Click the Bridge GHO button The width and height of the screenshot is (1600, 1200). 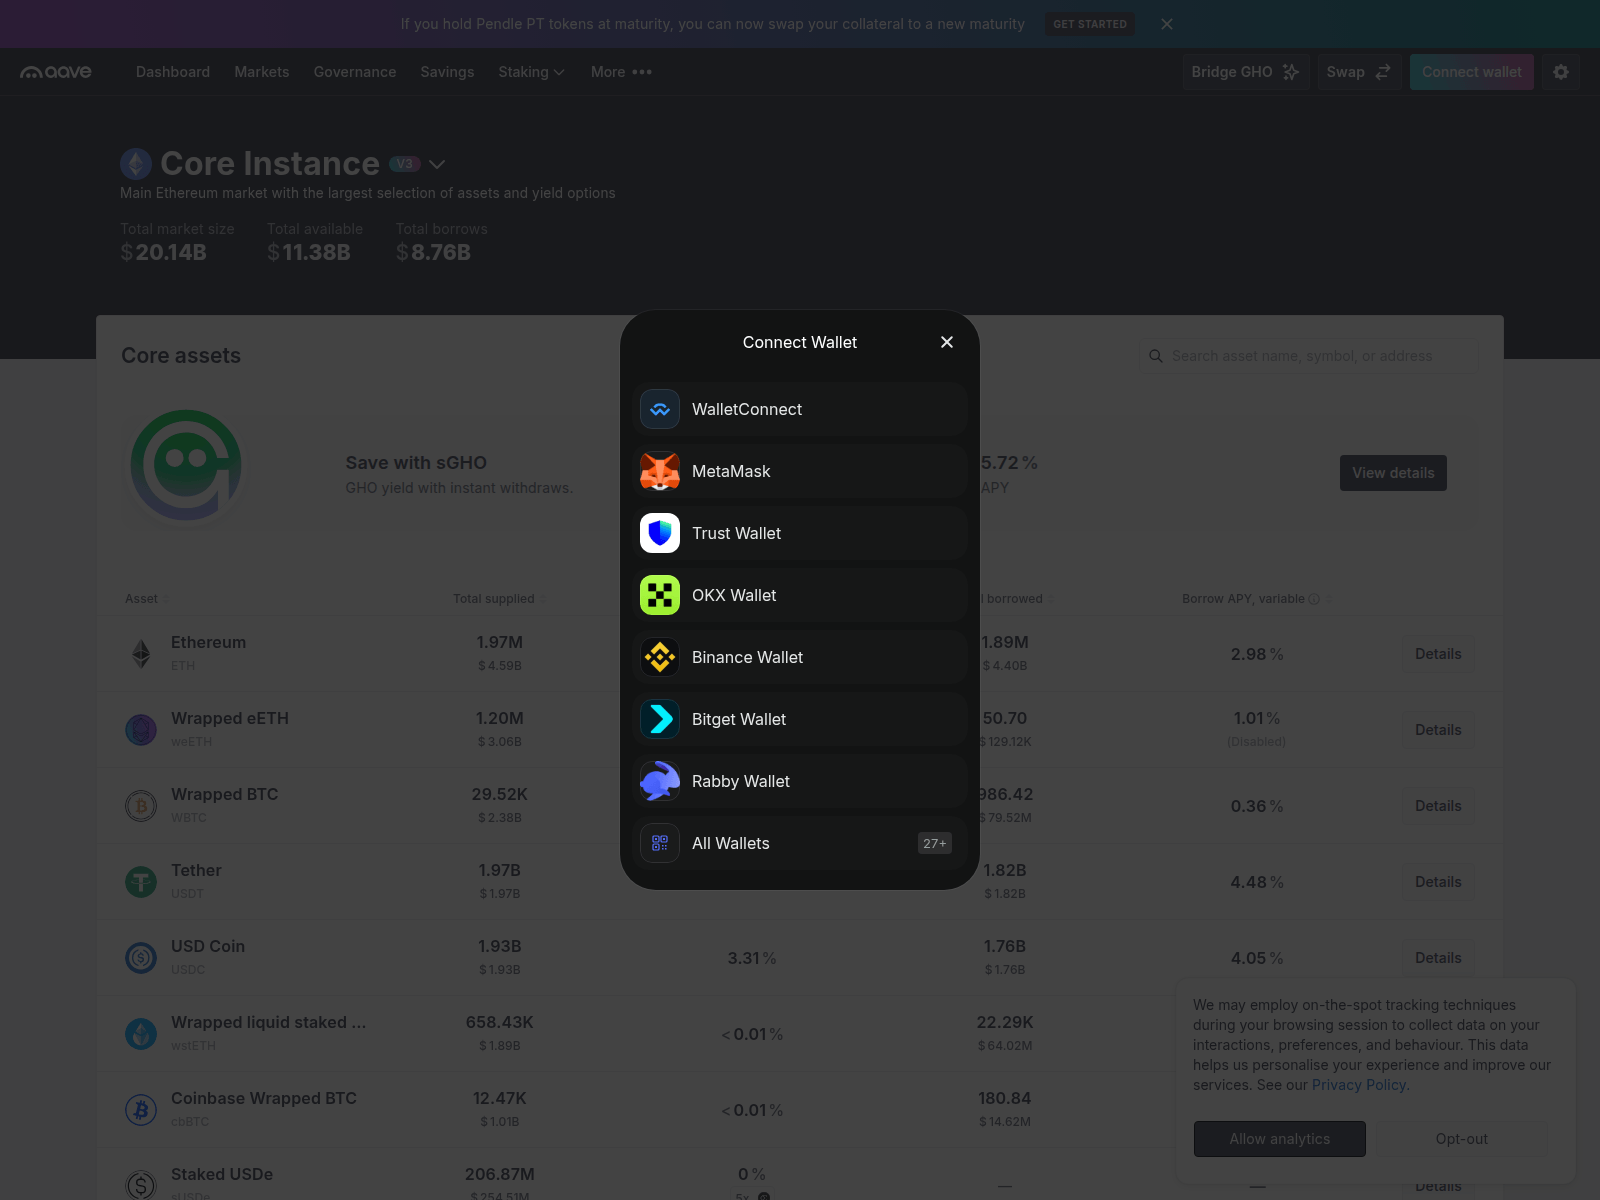tap(1246, 72)
